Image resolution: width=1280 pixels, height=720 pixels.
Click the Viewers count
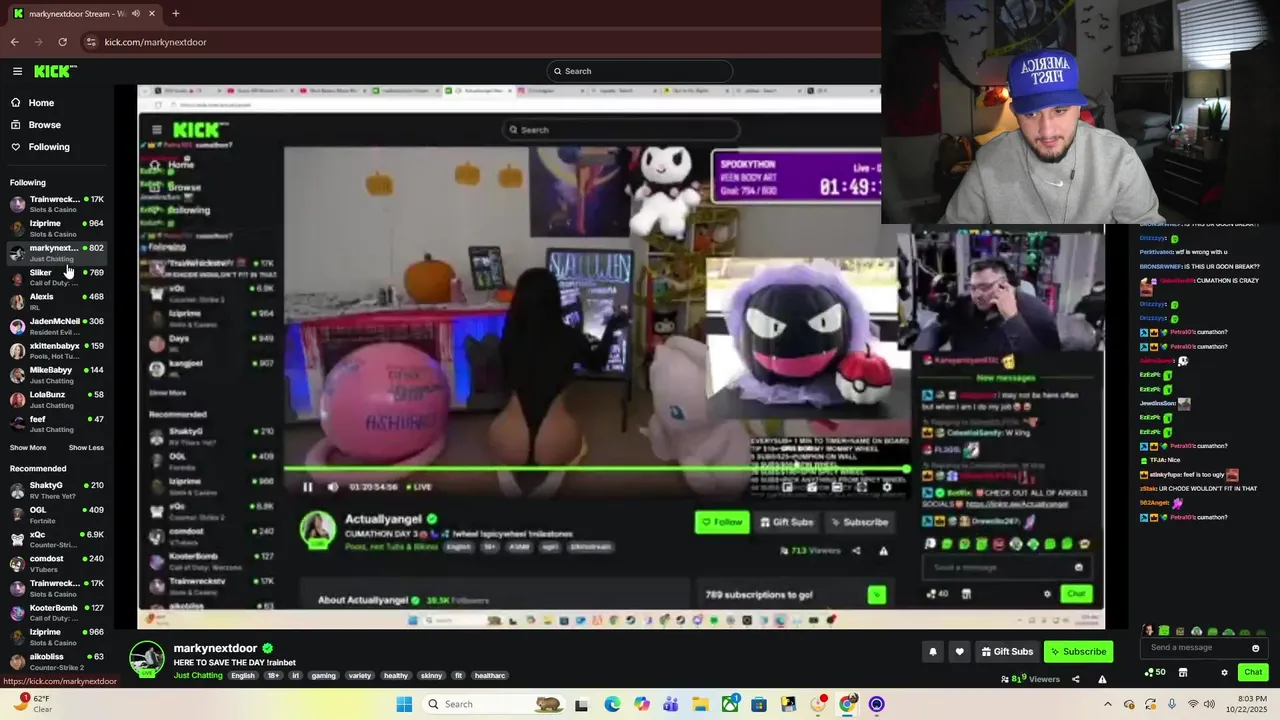[x=1030, y=679]
